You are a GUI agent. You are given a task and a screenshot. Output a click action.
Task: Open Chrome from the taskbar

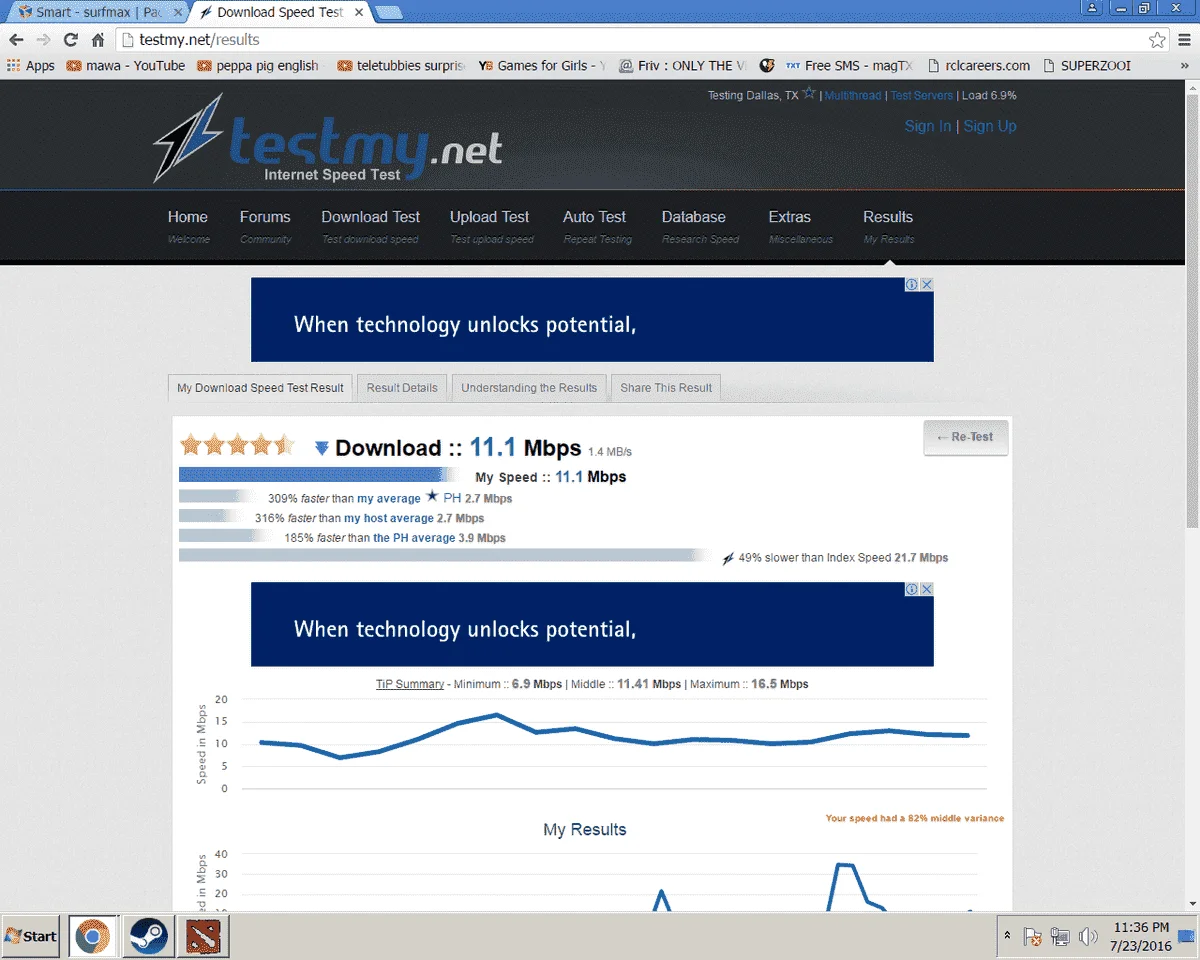[x=92, y=936]
